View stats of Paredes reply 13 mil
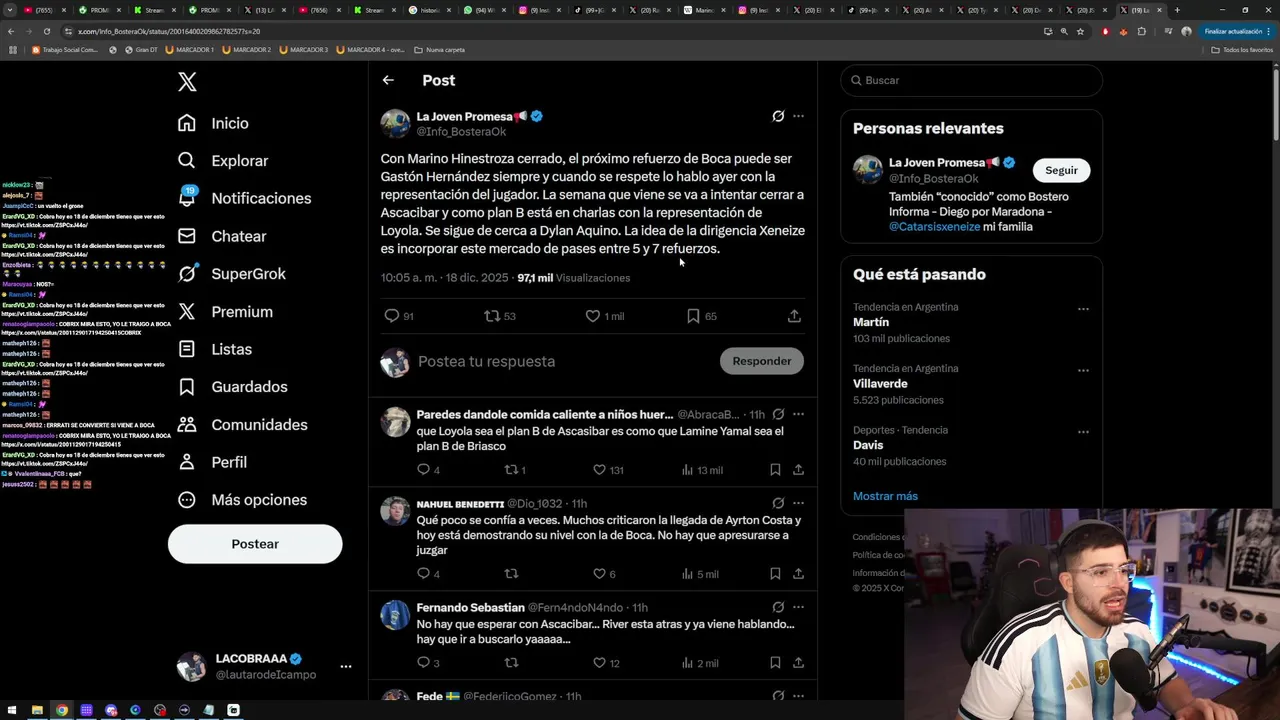 click(x=702, y=470)
